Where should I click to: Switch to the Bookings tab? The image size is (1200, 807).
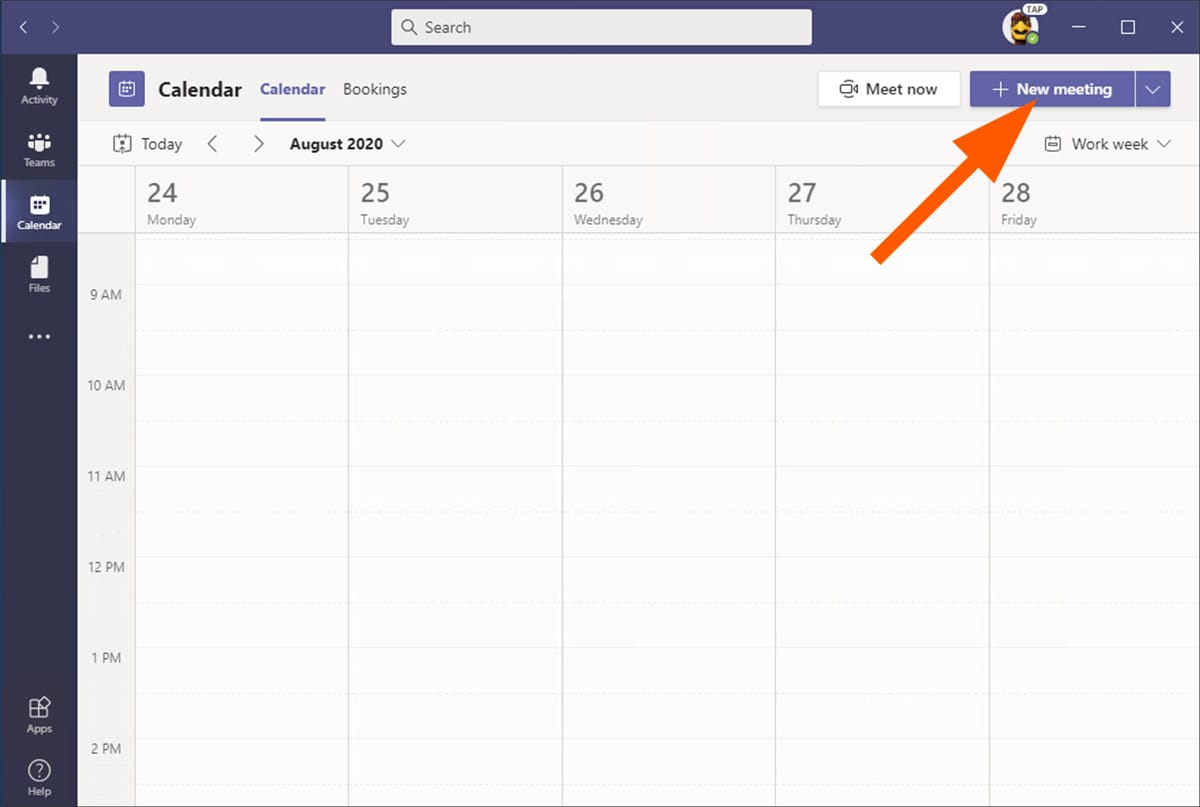pos(375,89)
